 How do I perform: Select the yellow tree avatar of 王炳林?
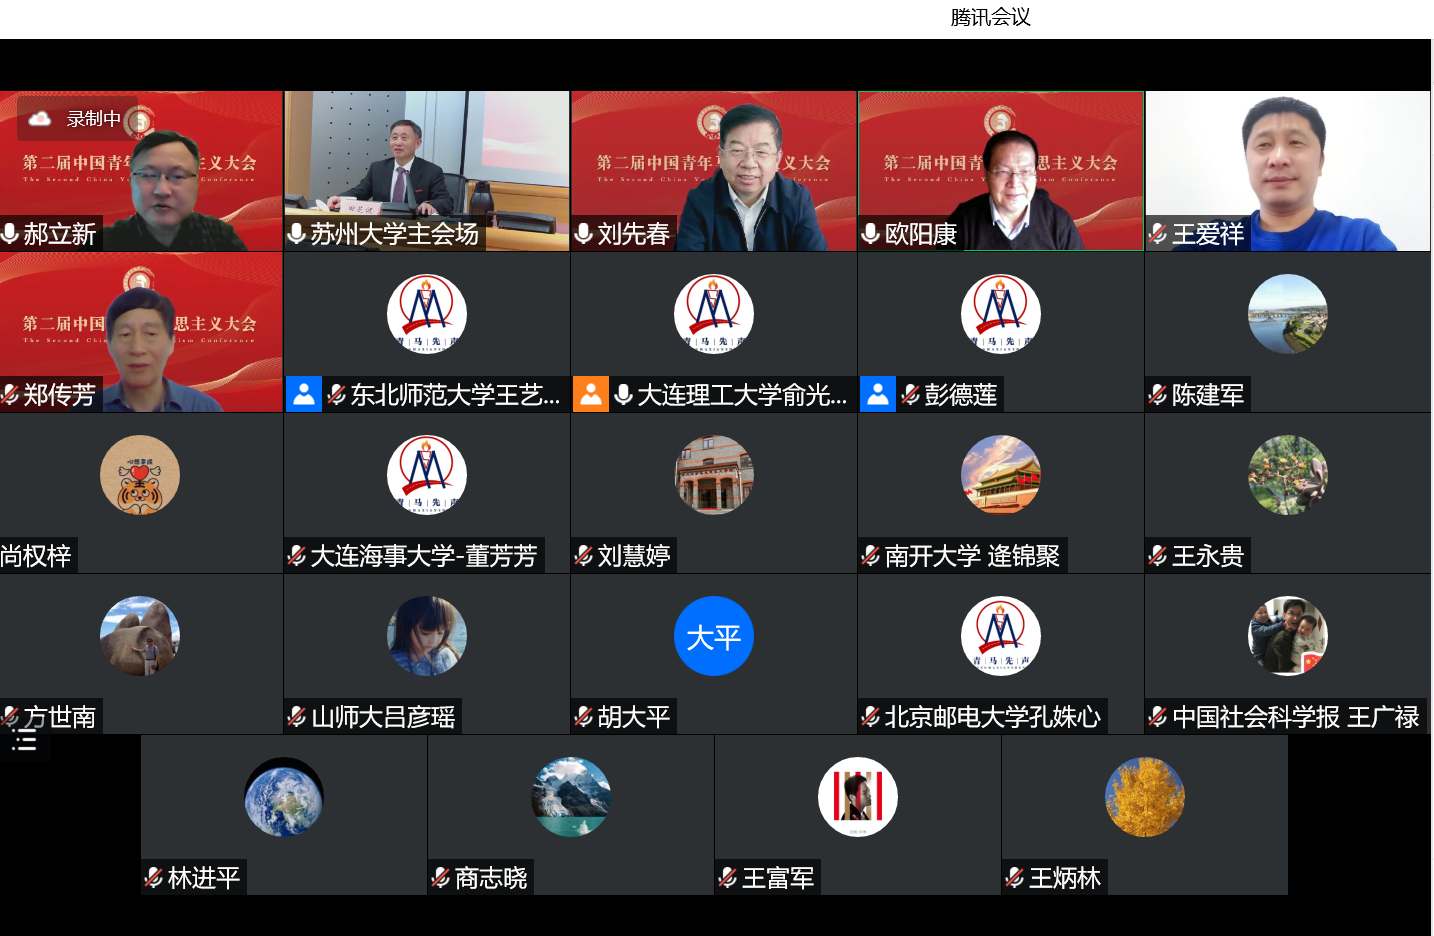click(x=1144, y=797)
